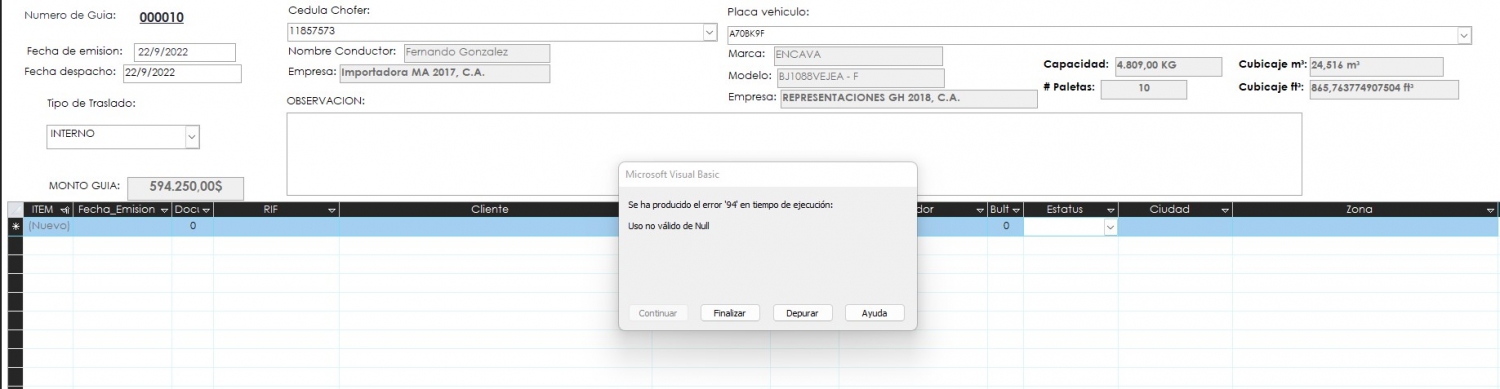
Task: Click the MONTO GUIA amount 594.250,00$
Action: click(185, 187)
